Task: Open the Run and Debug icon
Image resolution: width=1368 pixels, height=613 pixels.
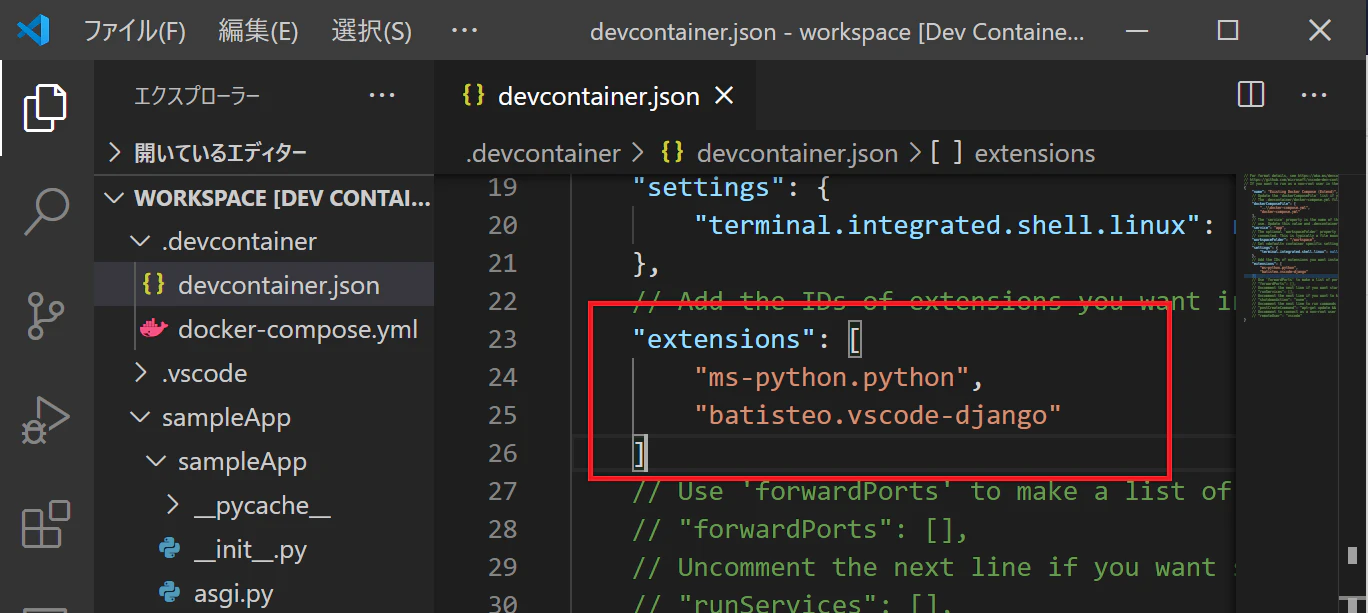Action: tap(46, 420)
